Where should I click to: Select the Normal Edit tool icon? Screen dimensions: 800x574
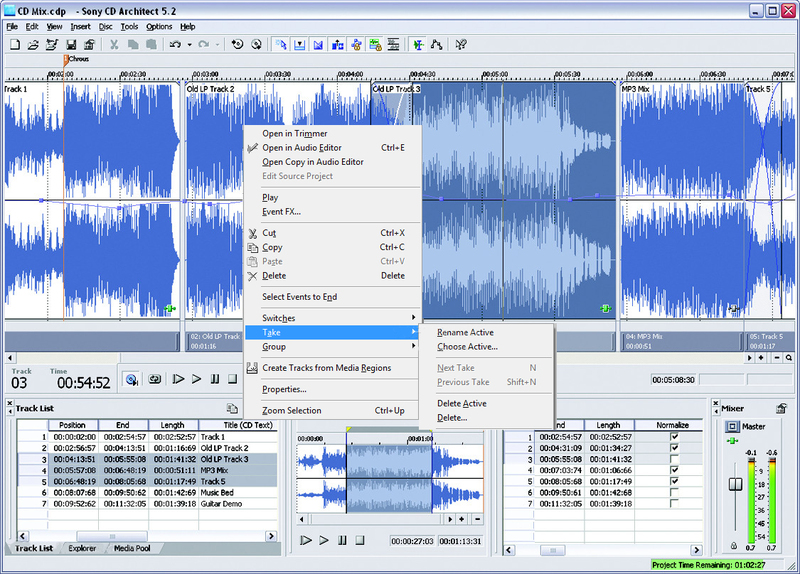418,45
